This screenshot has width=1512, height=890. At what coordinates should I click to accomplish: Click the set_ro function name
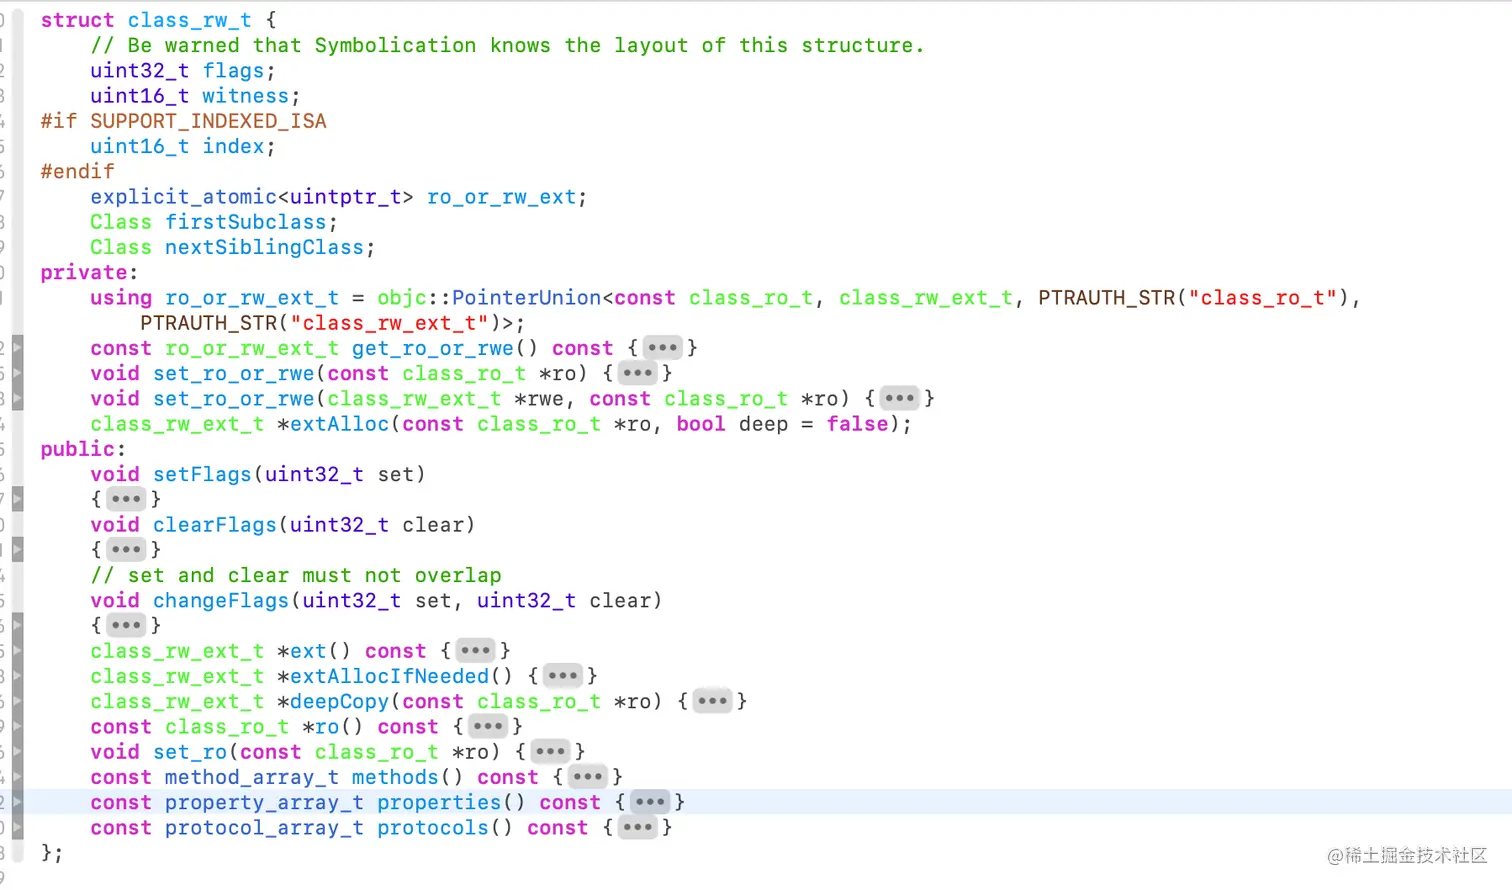click(x=190, y=751)
